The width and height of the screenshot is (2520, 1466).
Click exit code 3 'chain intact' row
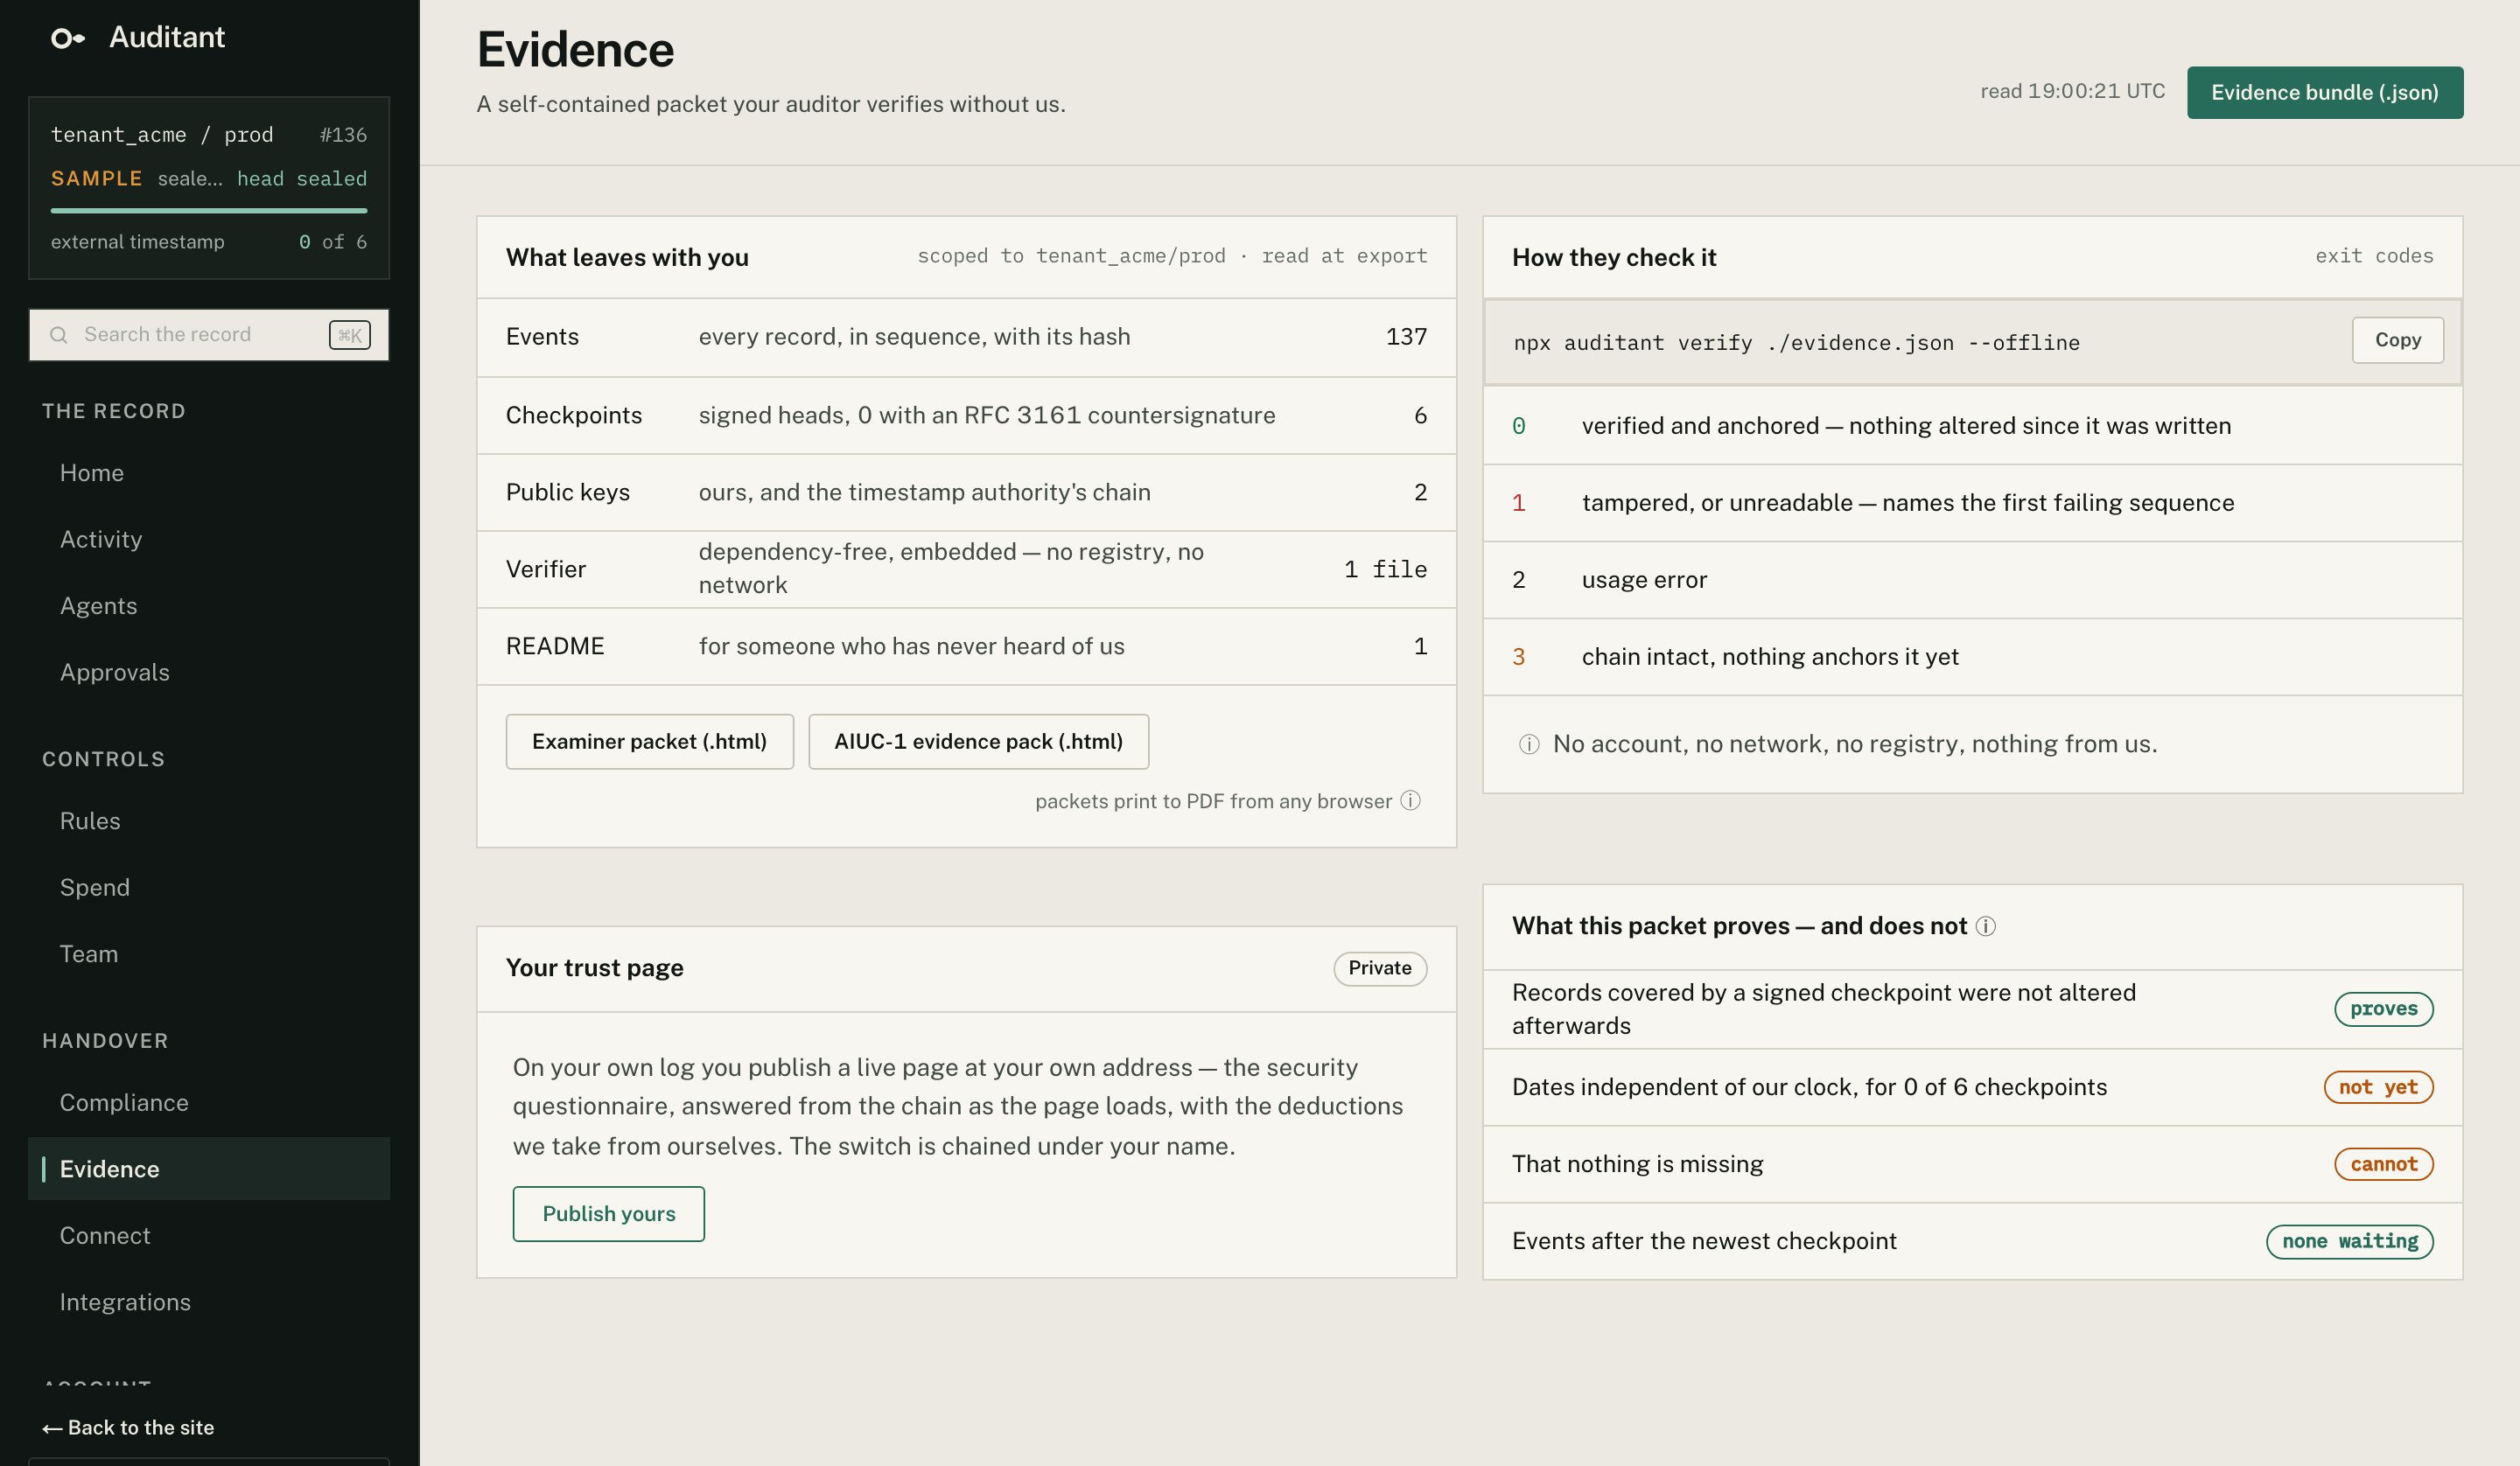(1972, 657)
